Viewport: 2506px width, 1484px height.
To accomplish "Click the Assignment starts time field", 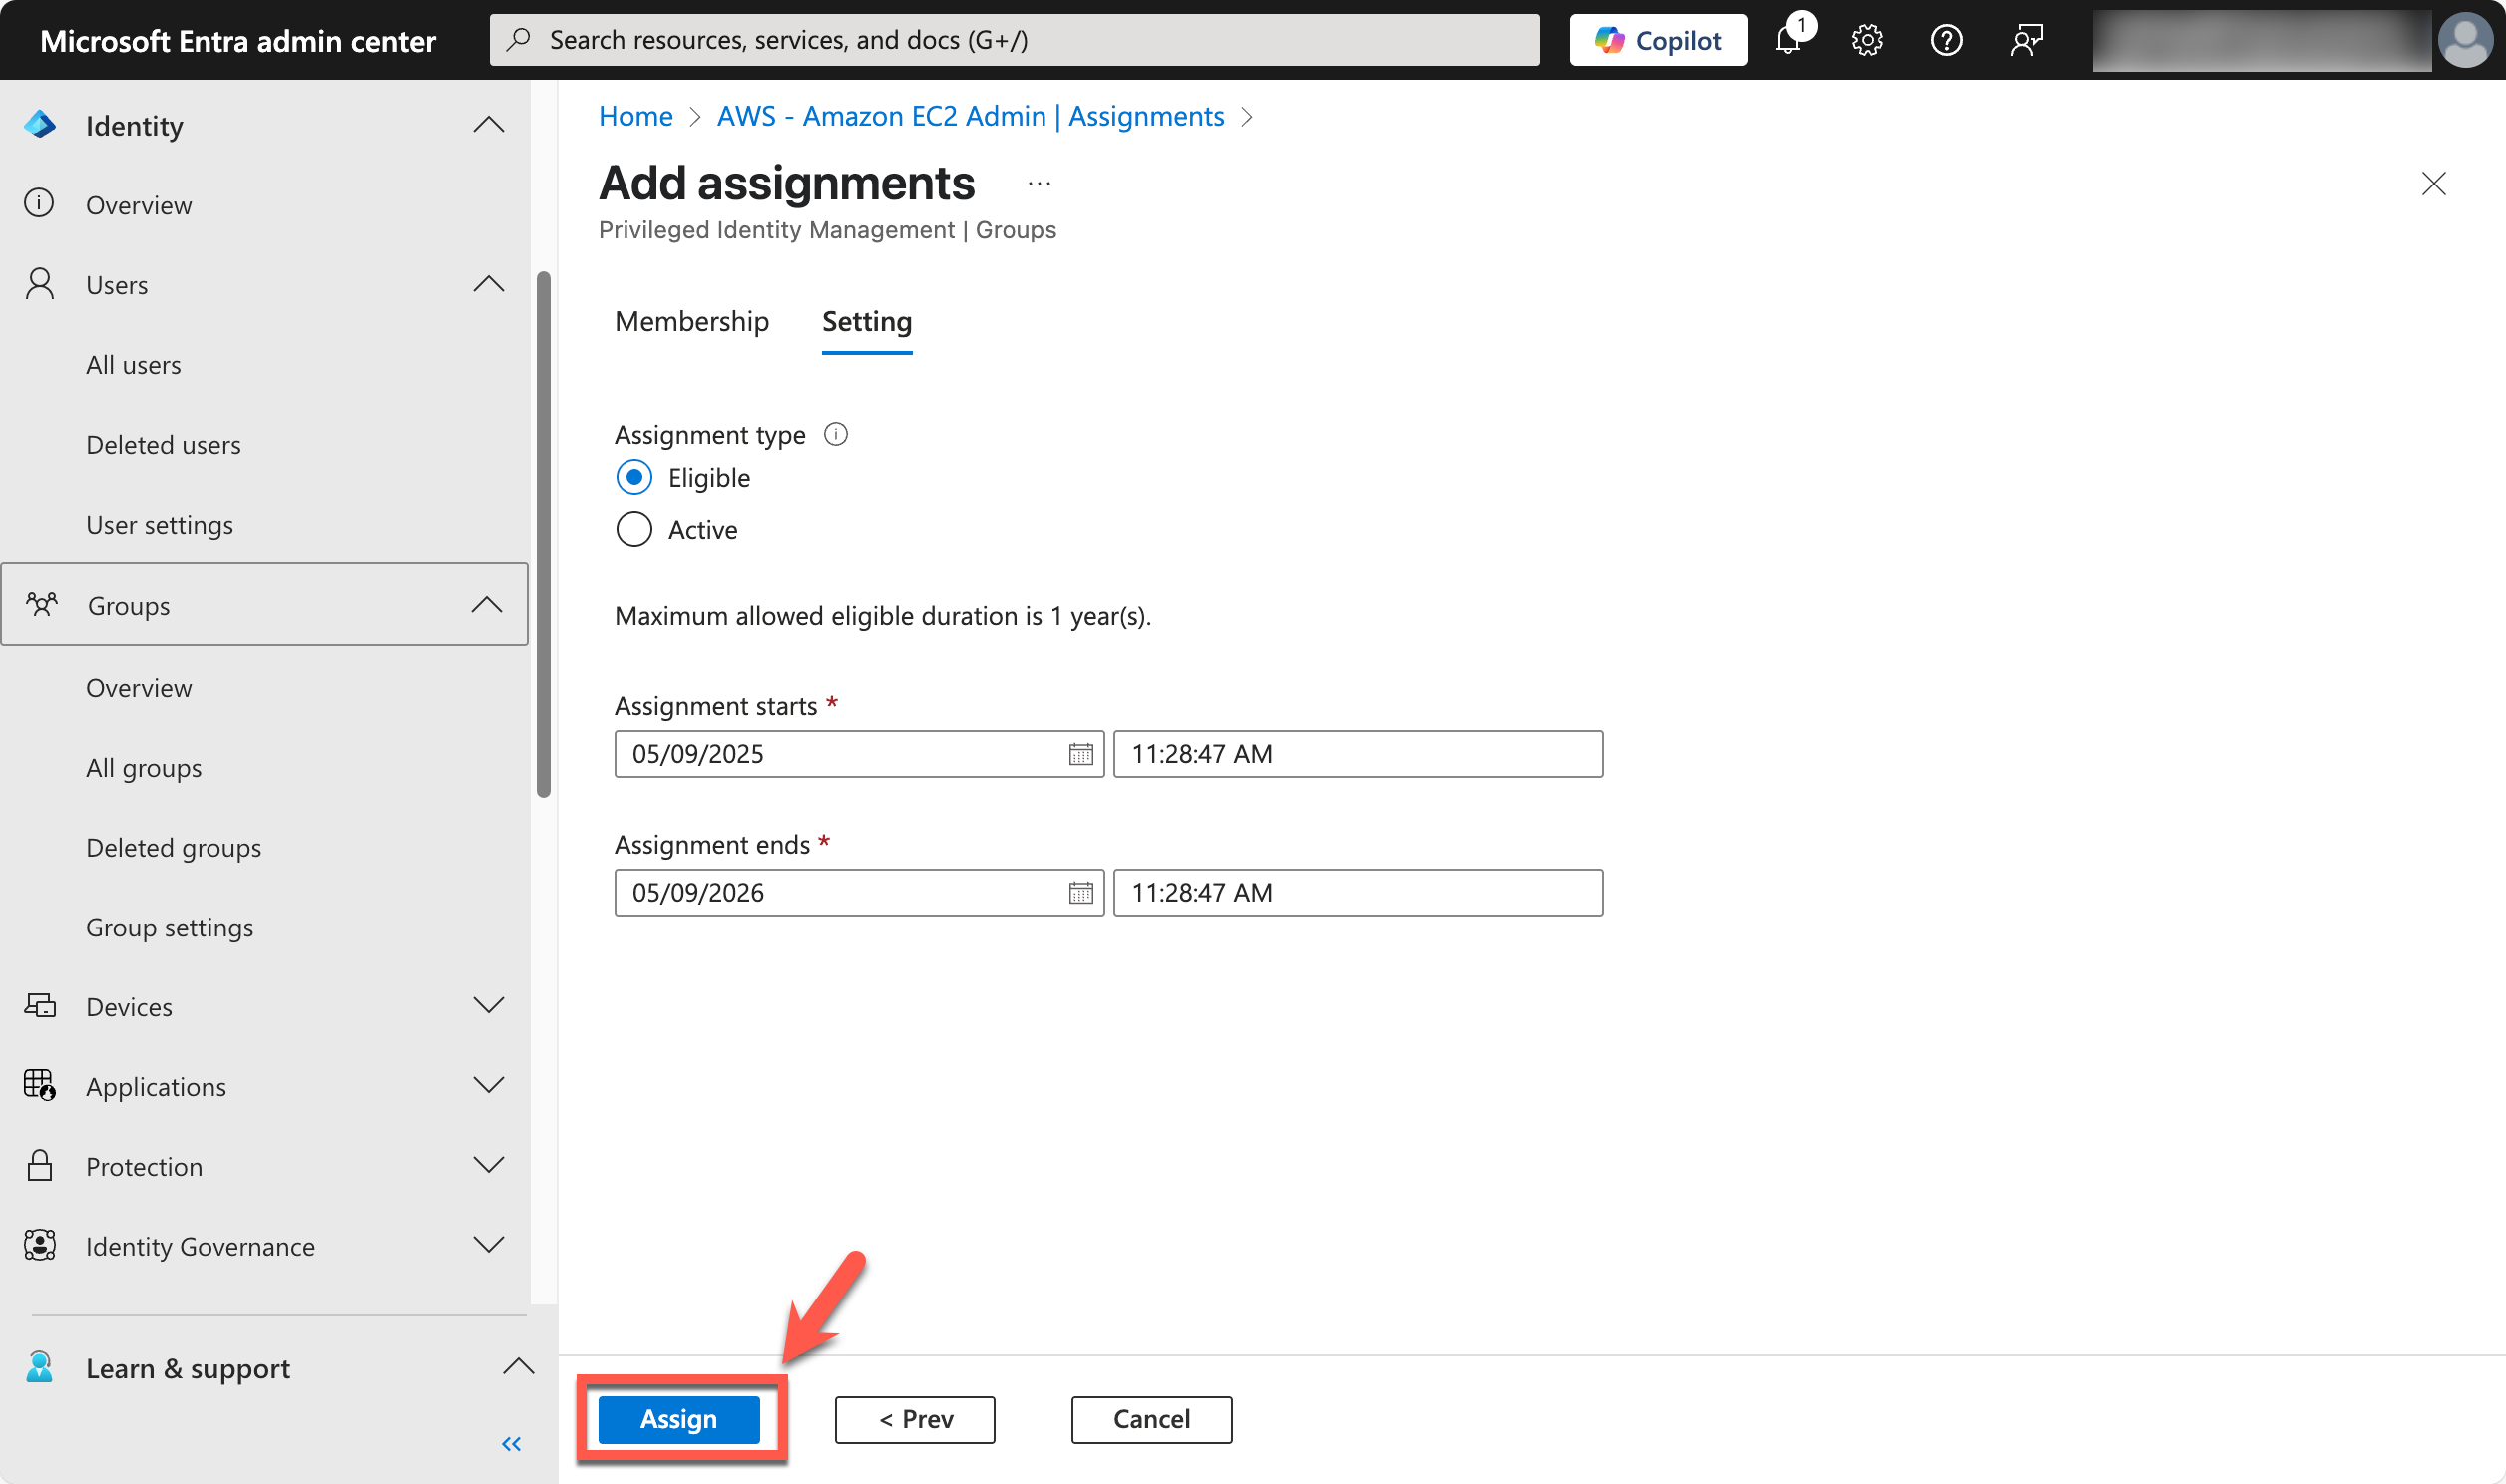I will [x=1357, y=755].
